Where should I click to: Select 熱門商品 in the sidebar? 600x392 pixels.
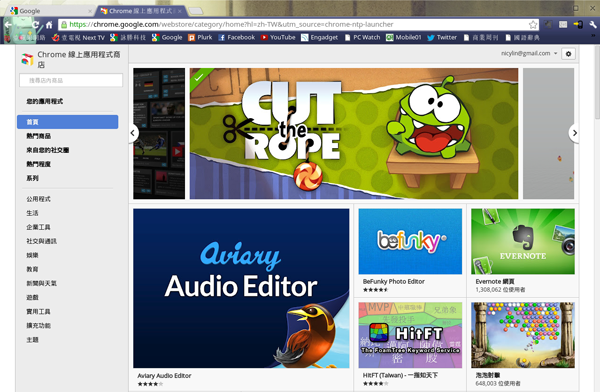click(39, 136)
